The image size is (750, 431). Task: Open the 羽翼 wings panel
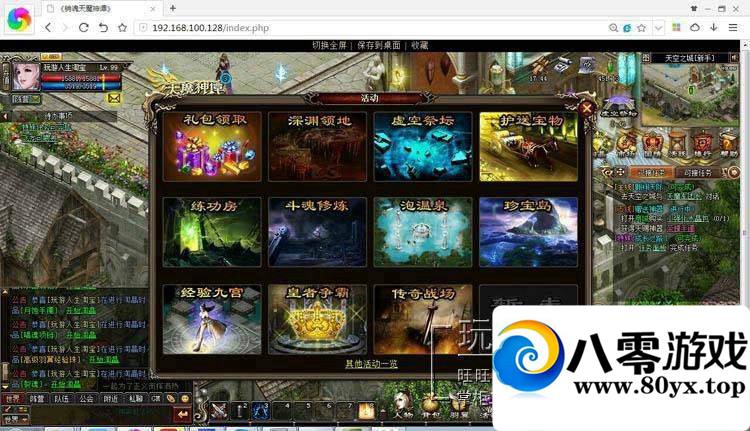click(x=459, y=406)
